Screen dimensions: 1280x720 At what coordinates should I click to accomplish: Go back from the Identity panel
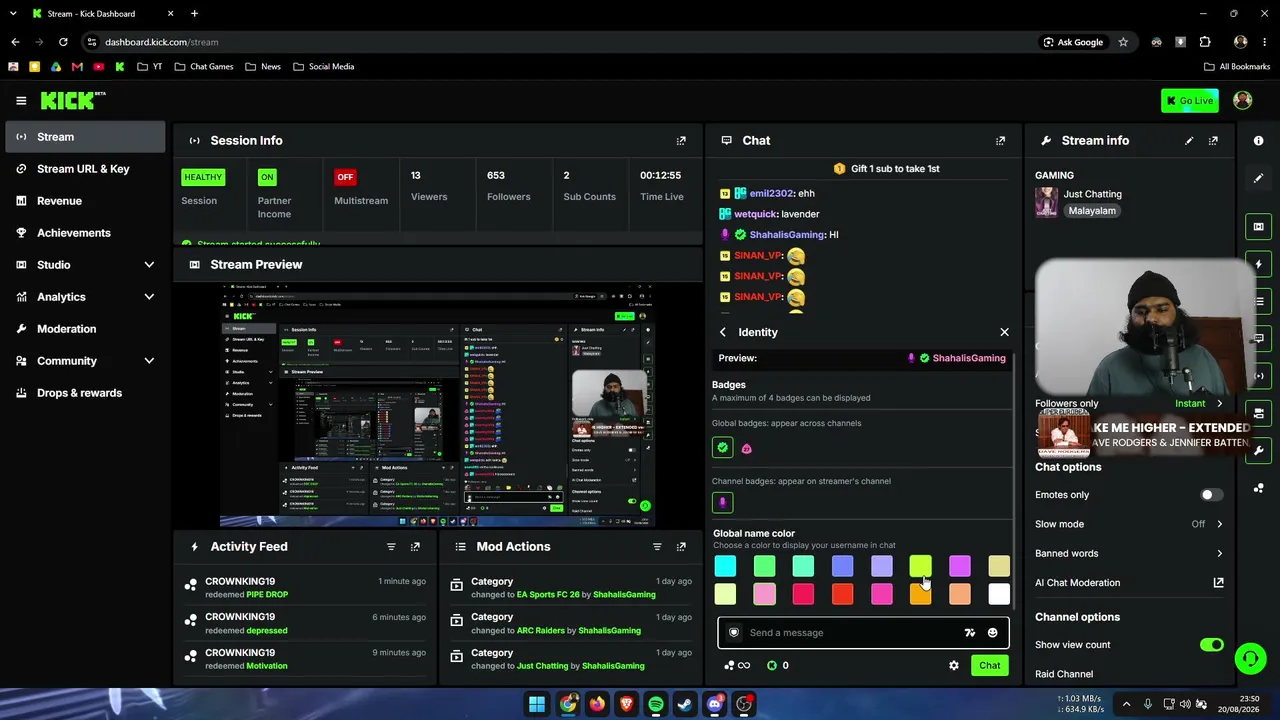click(723, 332)
